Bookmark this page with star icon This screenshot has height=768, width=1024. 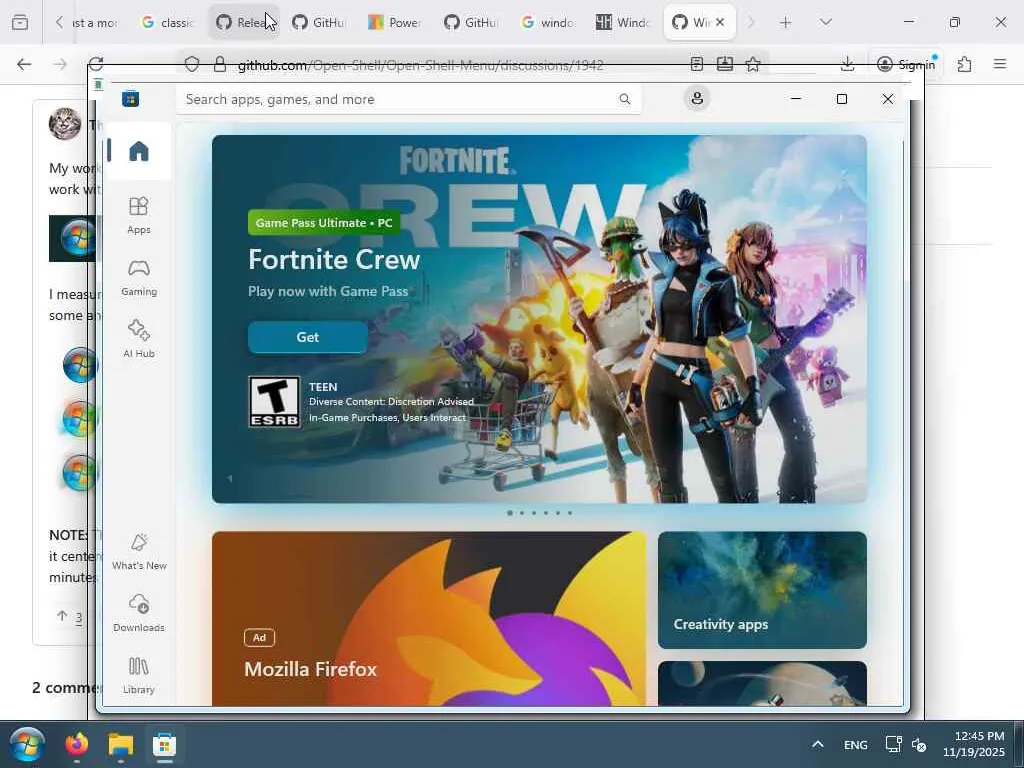[x=753, y=64]
